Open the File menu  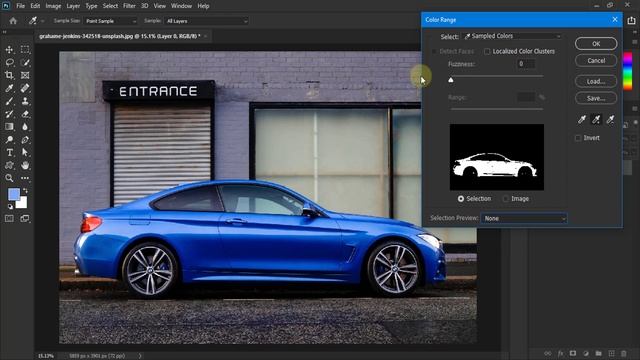click(20, 6)
